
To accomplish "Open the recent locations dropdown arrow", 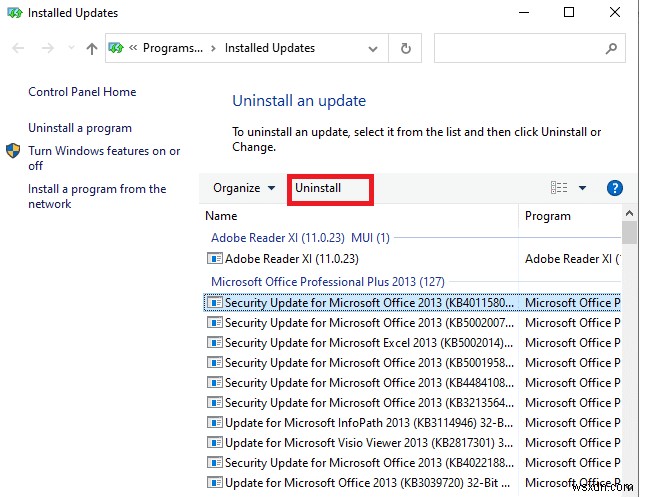I will click(x=71, y=48).
